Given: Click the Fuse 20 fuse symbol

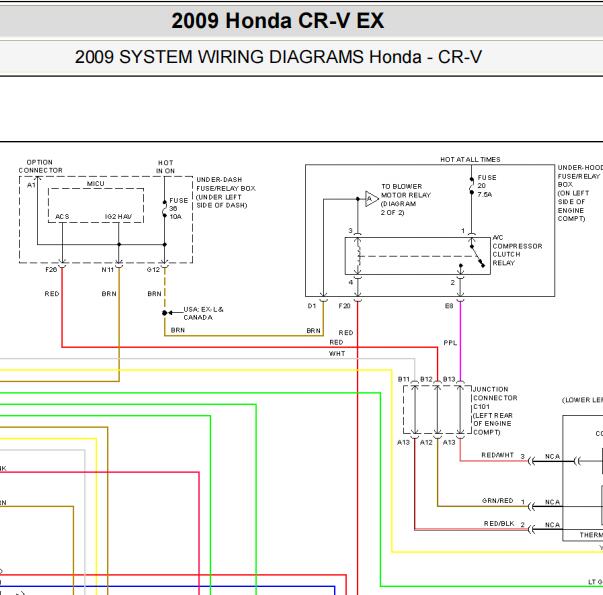Looking at the screenshot, I should click(x=471, y=185).
